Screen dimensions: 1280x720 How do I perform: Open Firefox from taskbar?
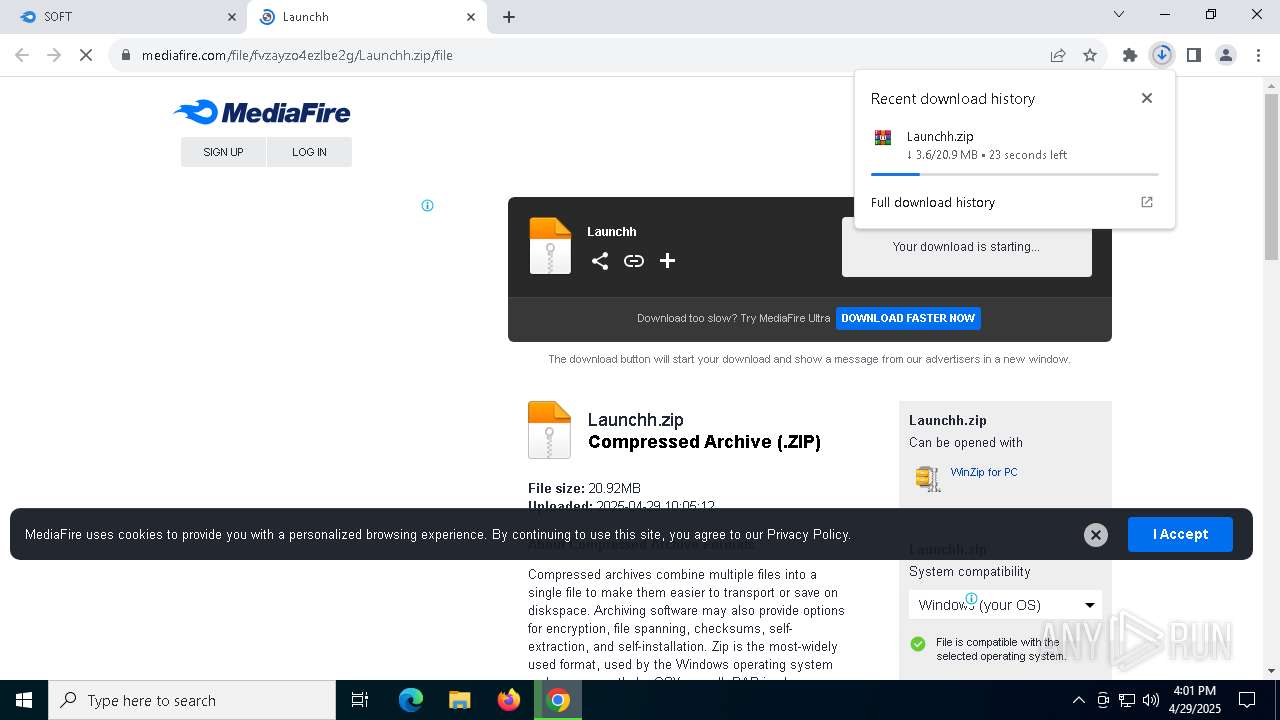tap(509, 700)
